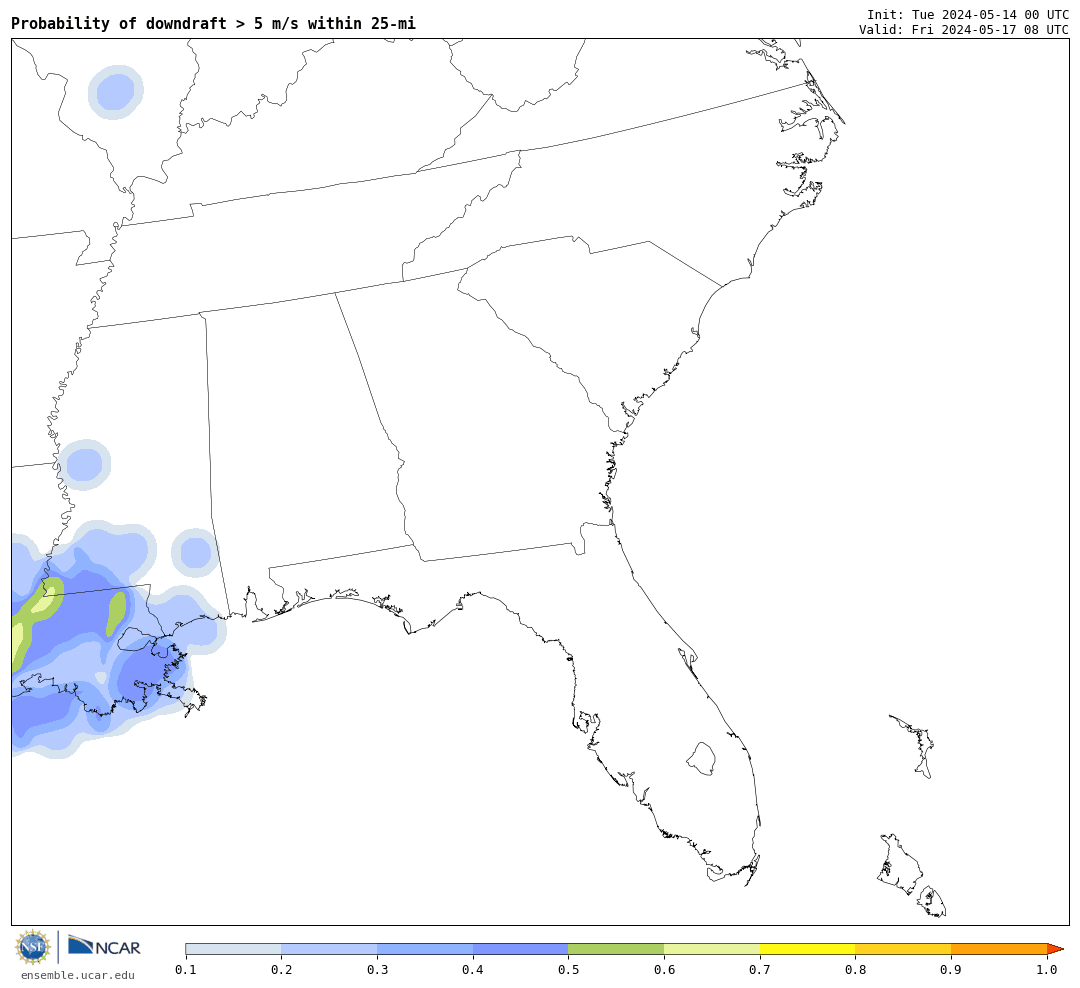The height and width of the screenshot is (988, 1080).
Task: Click the 0.7–0.8 bright yellow colorbar segment
Action: [808, 949]
